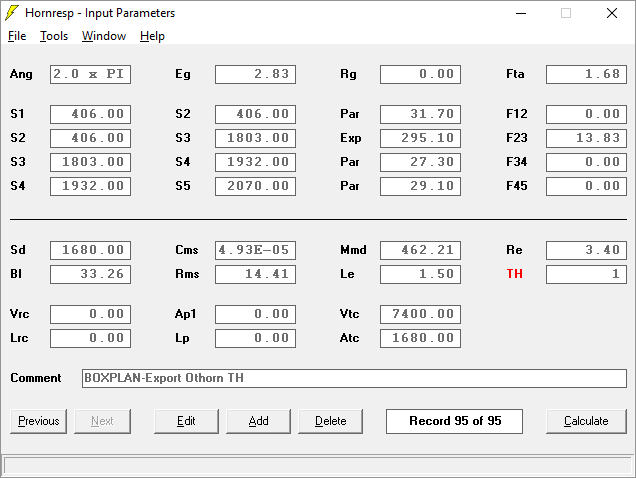
Task: Select the Par field with 29.10
Action: pyautogui.click(x=421, y=186)
